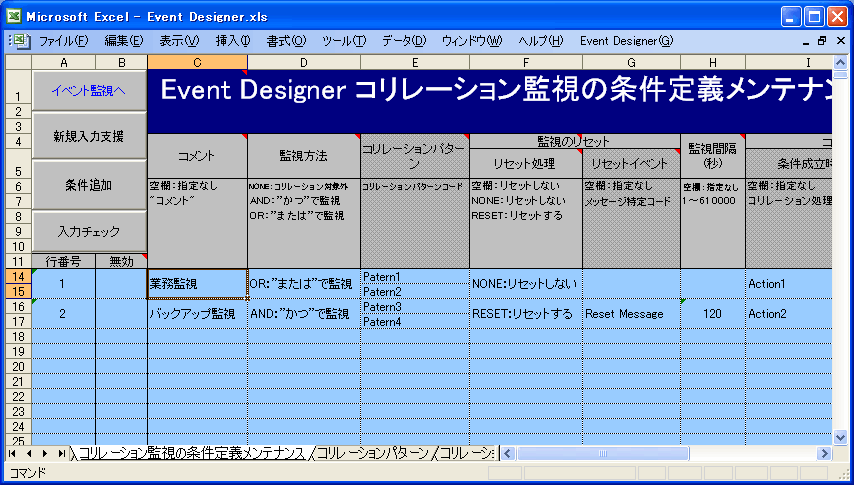Select row 18 header
Screen dimensions: 854x485
[19, 336]
